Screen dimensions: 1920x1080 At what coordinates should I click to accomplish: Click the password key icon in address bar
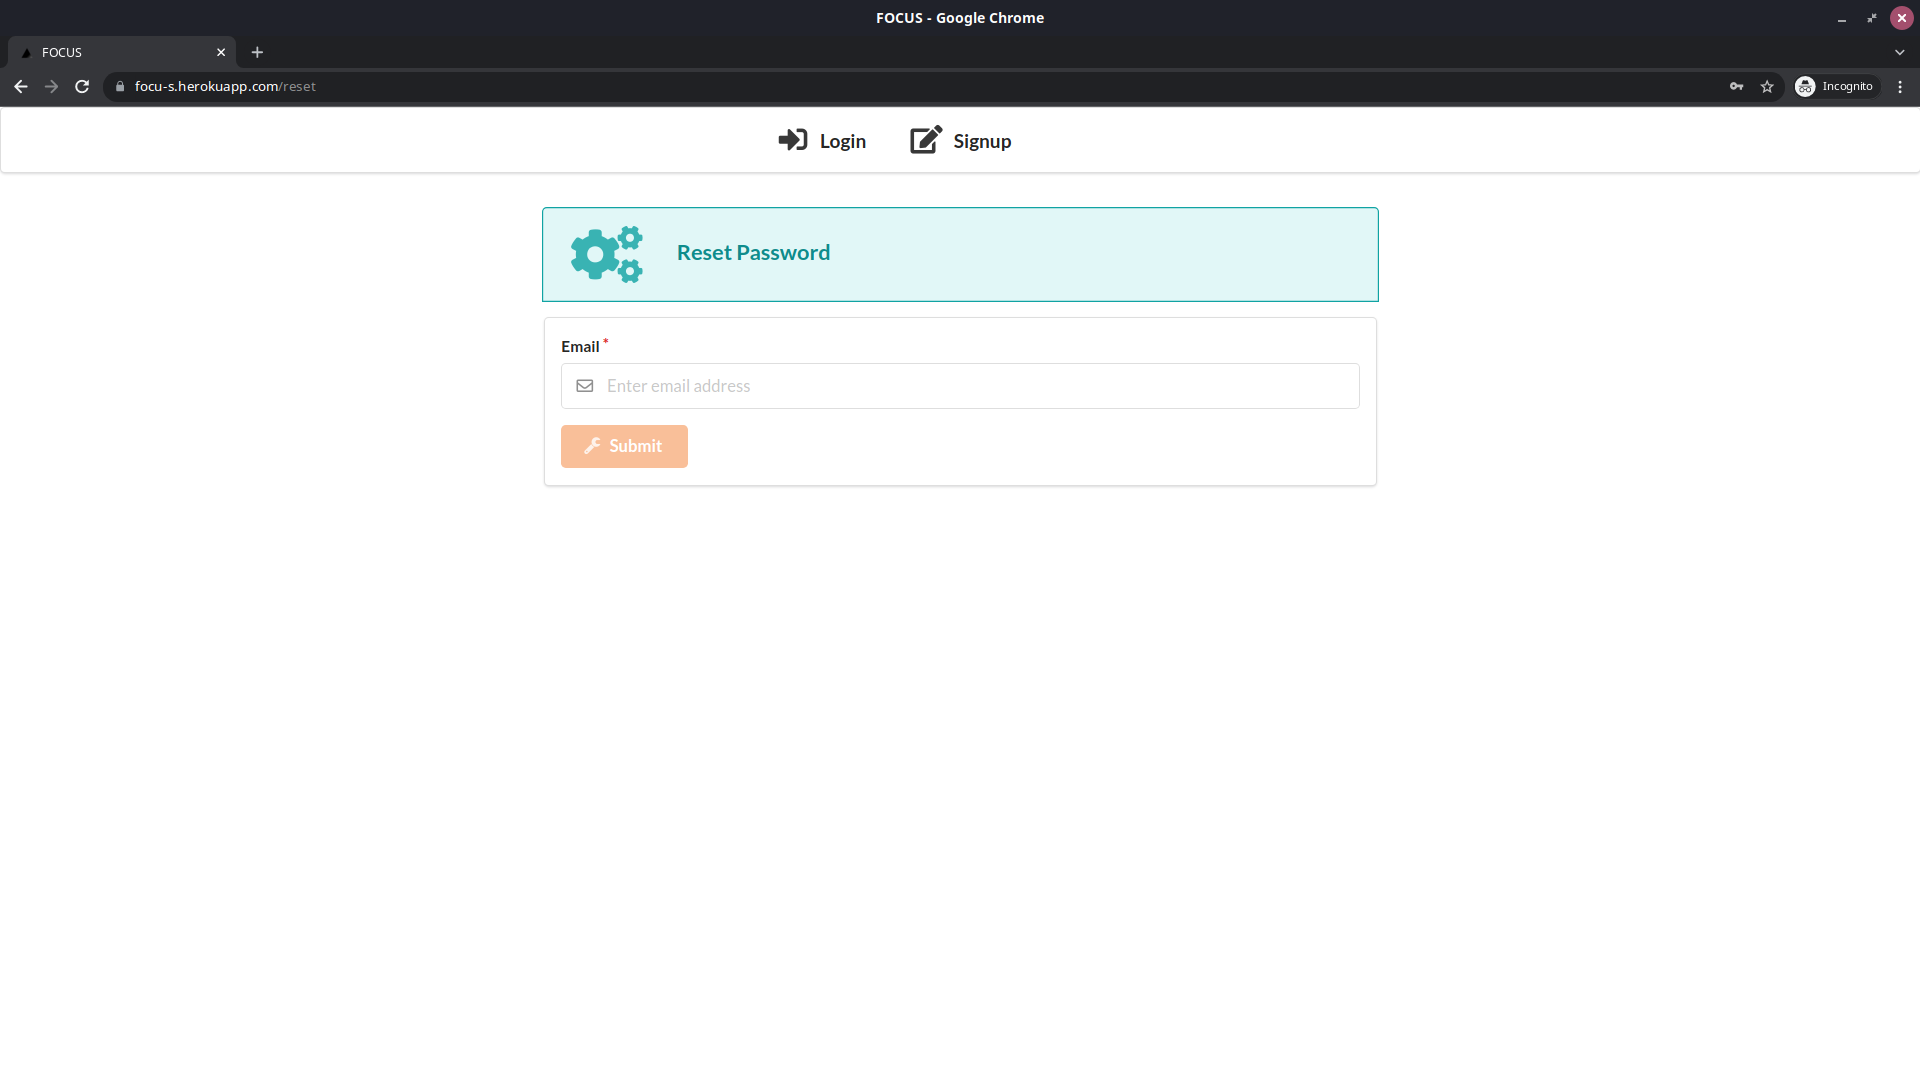[1736, 87]
